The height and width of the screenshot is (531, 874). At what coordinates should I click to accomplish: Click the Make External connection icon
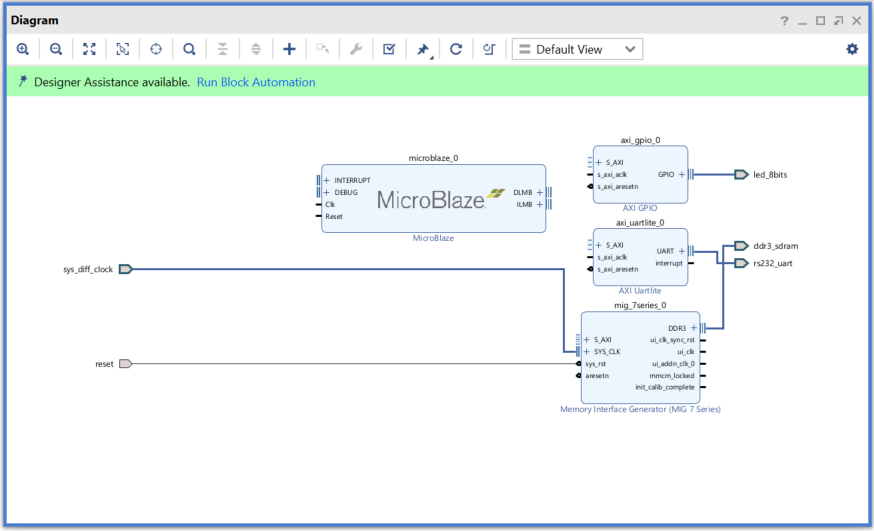[x=323, y=49]
